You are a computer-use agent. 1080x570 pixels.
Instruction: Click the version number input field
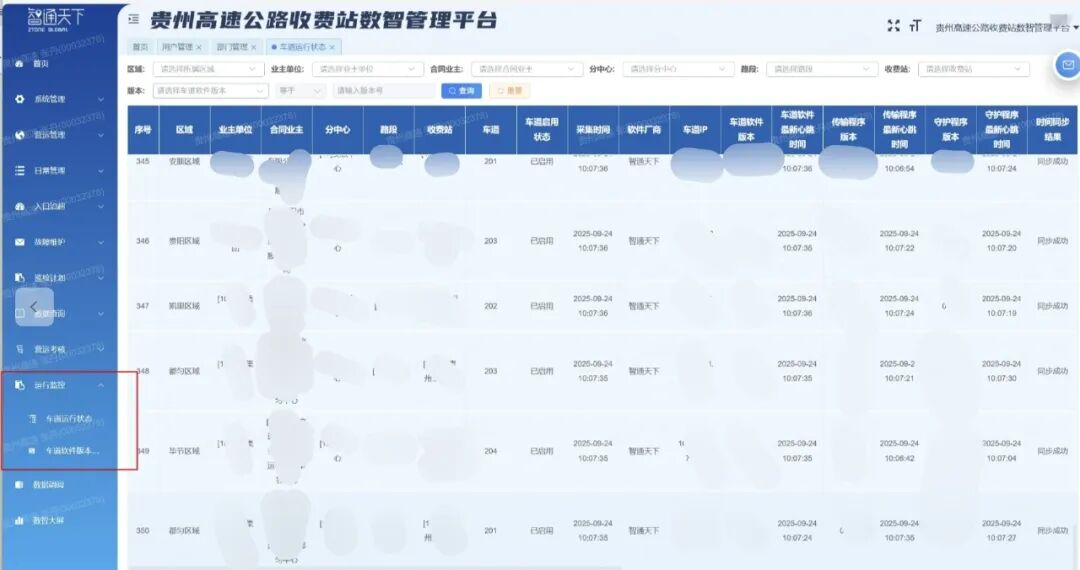[384, 91]
